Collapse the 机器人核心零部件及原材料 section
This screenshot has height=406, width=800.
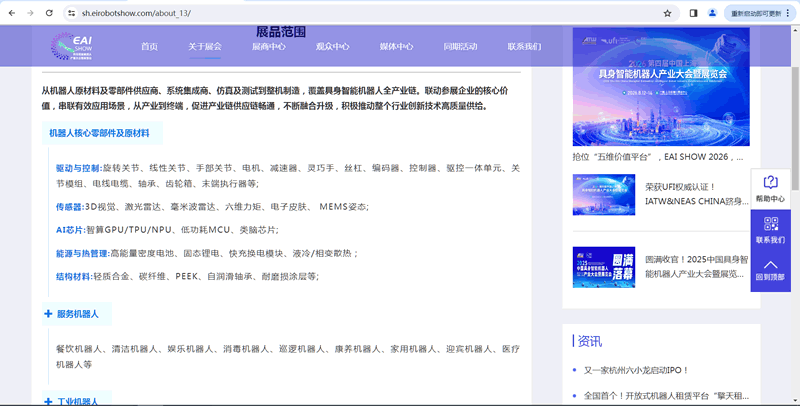[x=99, y=133]
